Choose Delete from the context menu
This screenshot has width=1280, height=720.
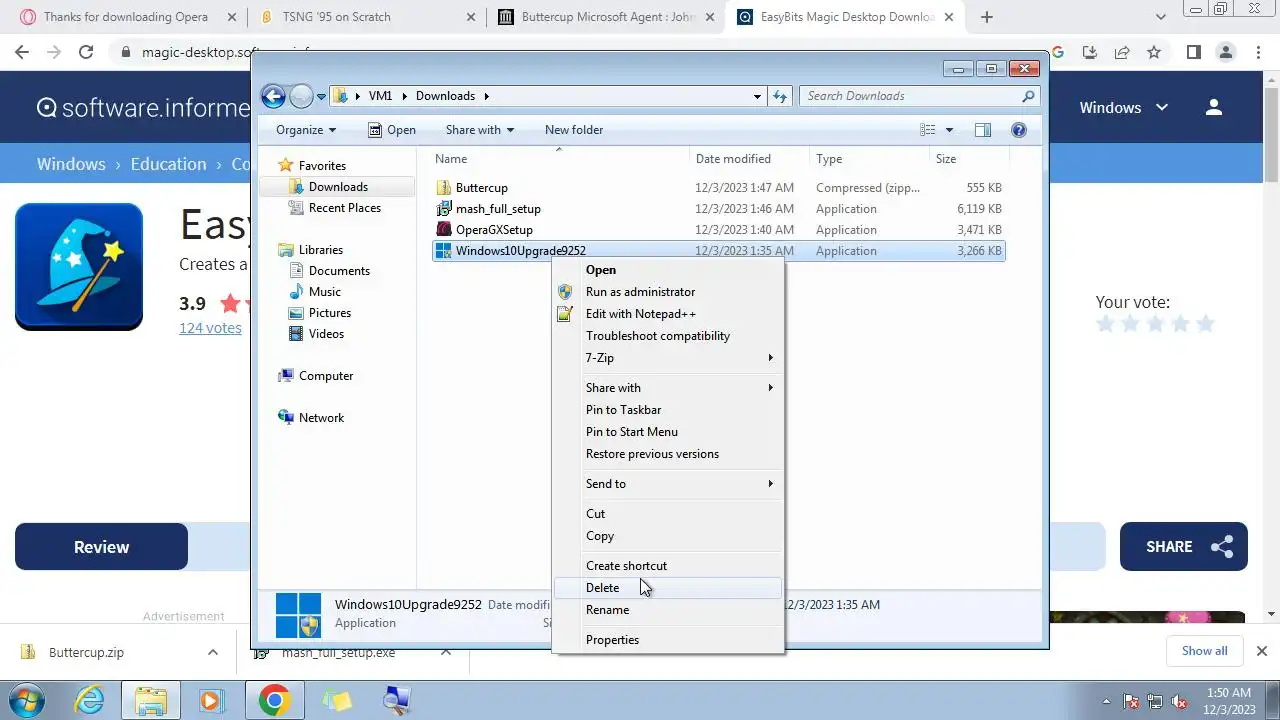(668, 588)
